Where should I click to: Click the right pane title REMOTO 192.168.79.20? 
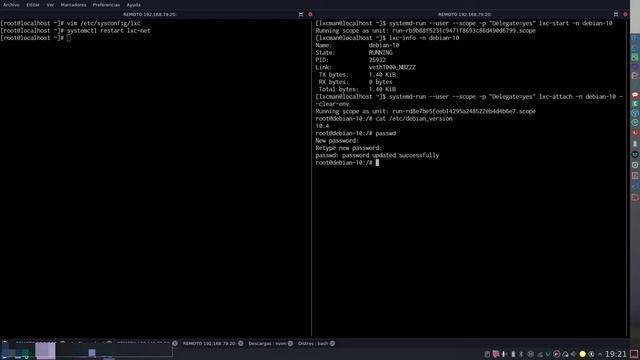[464, 14]
